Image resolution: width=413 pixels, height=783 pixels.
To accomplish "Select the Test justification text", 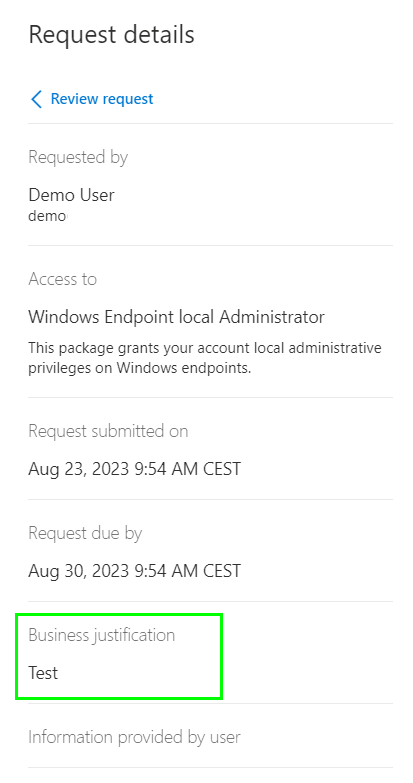I will point(43,673).
